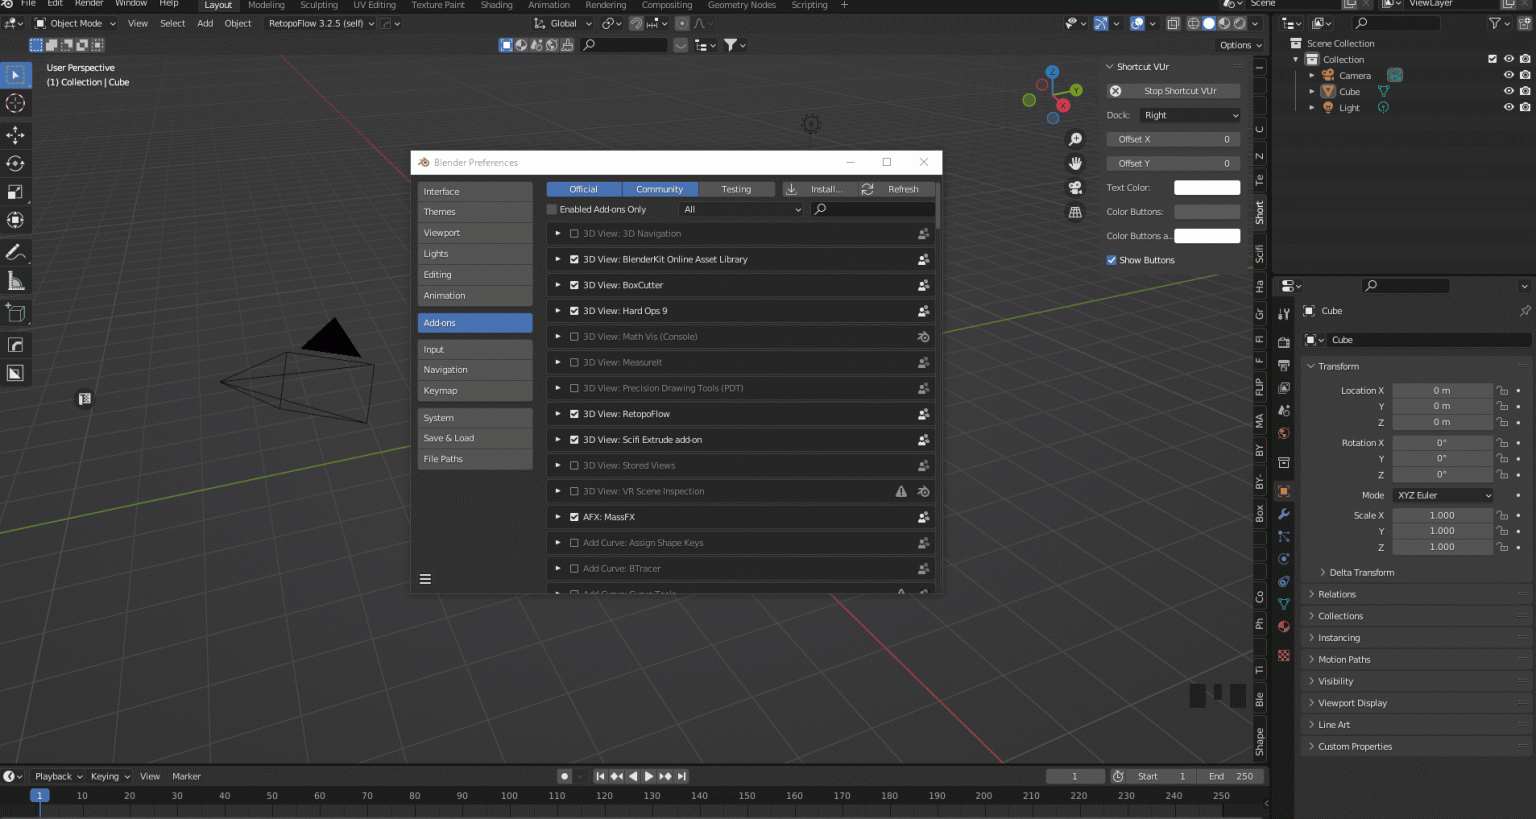1536x819 pixels.
Task: Click the Text Color swatch in Shortcut VUr
Action: click(x=1207, y=187)
